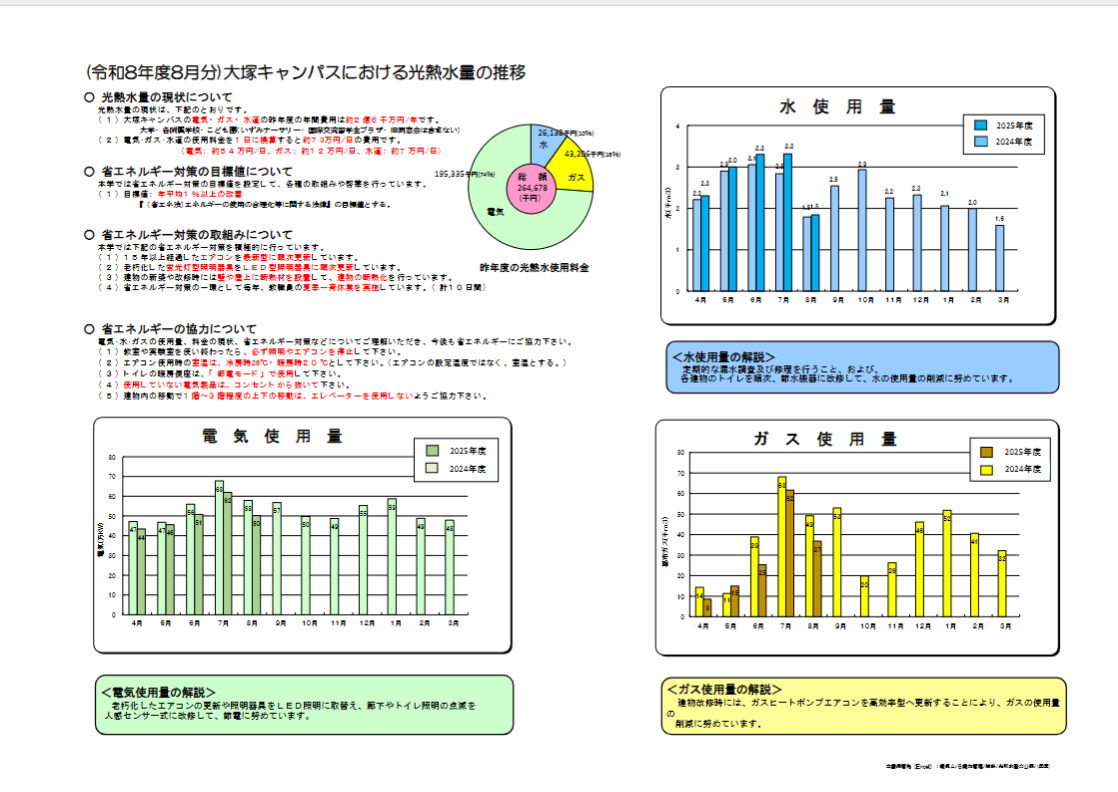Click the heading 省エネルギーの協力について
Viewport: 1118px width, 792px height.
click(x=179, y=329)
